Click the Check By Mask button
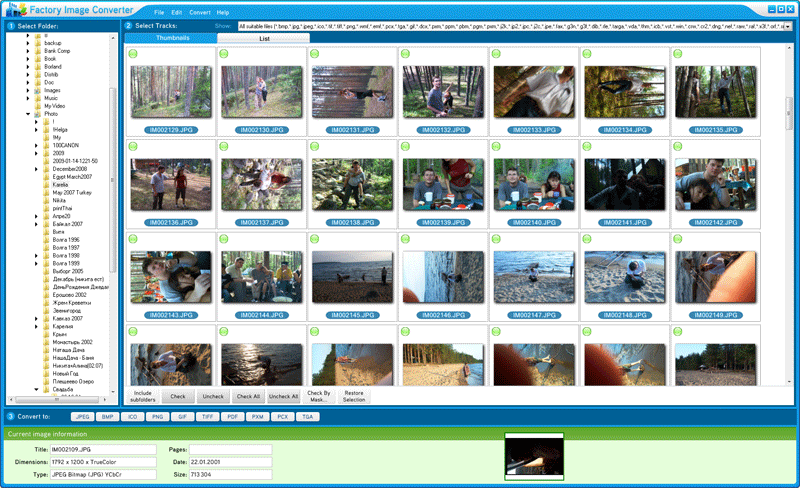This screenshot has width=800, height=488. pyautogui.click(x=319, y=396)
